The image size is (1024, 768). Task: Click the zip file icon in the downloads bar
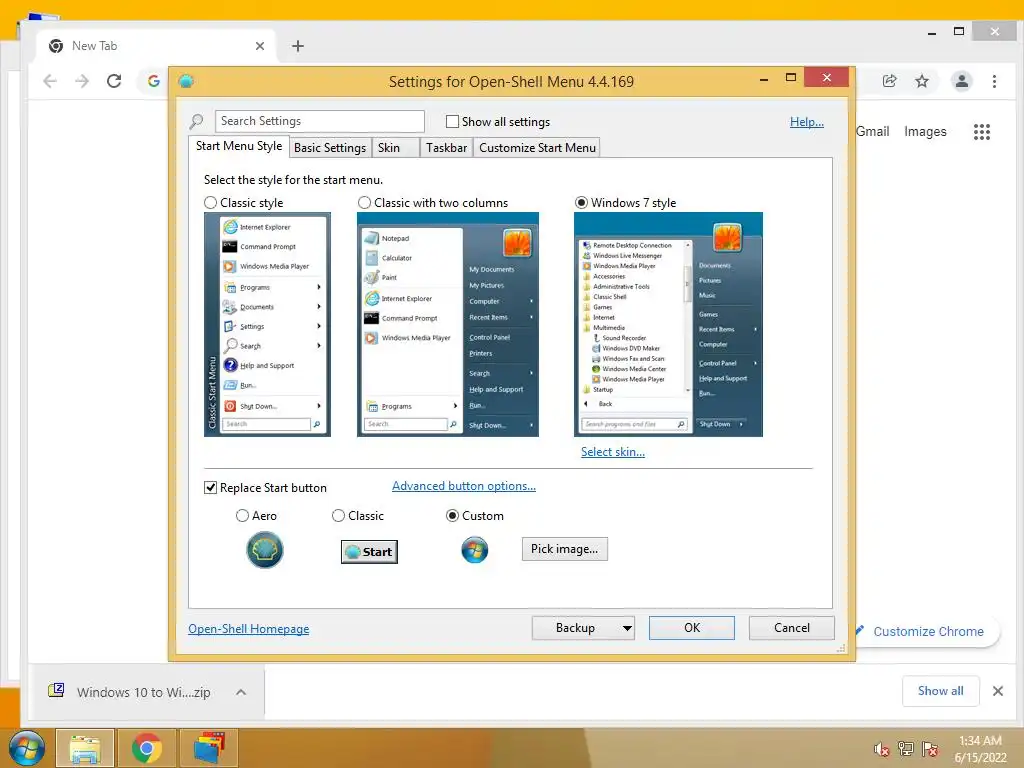pyautogui.click(x=56, y=691)
